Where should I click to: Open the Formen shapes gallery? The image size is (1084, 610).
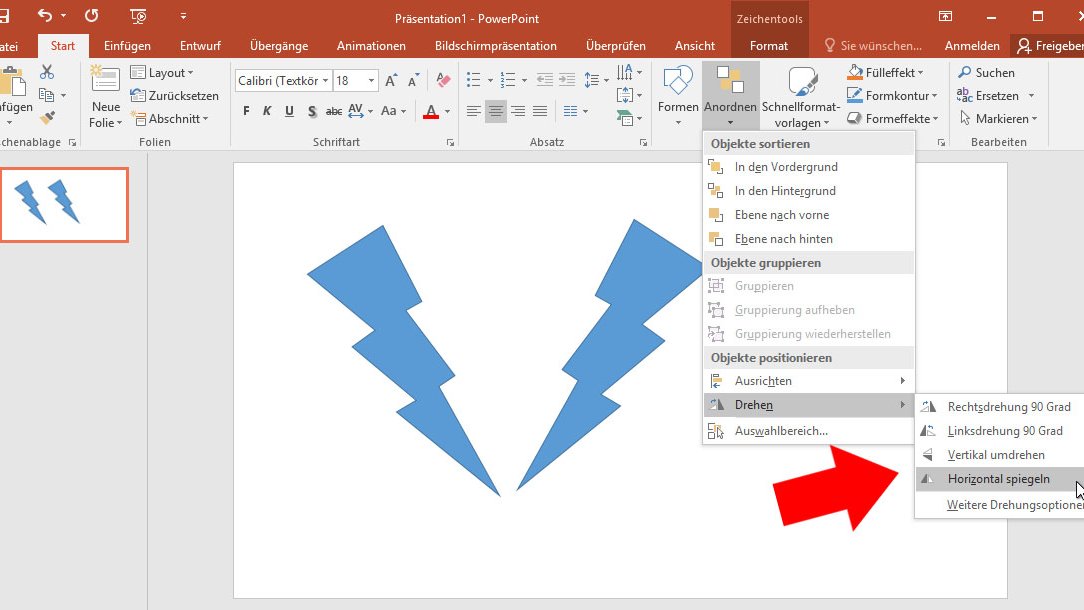tap(678, 94)
